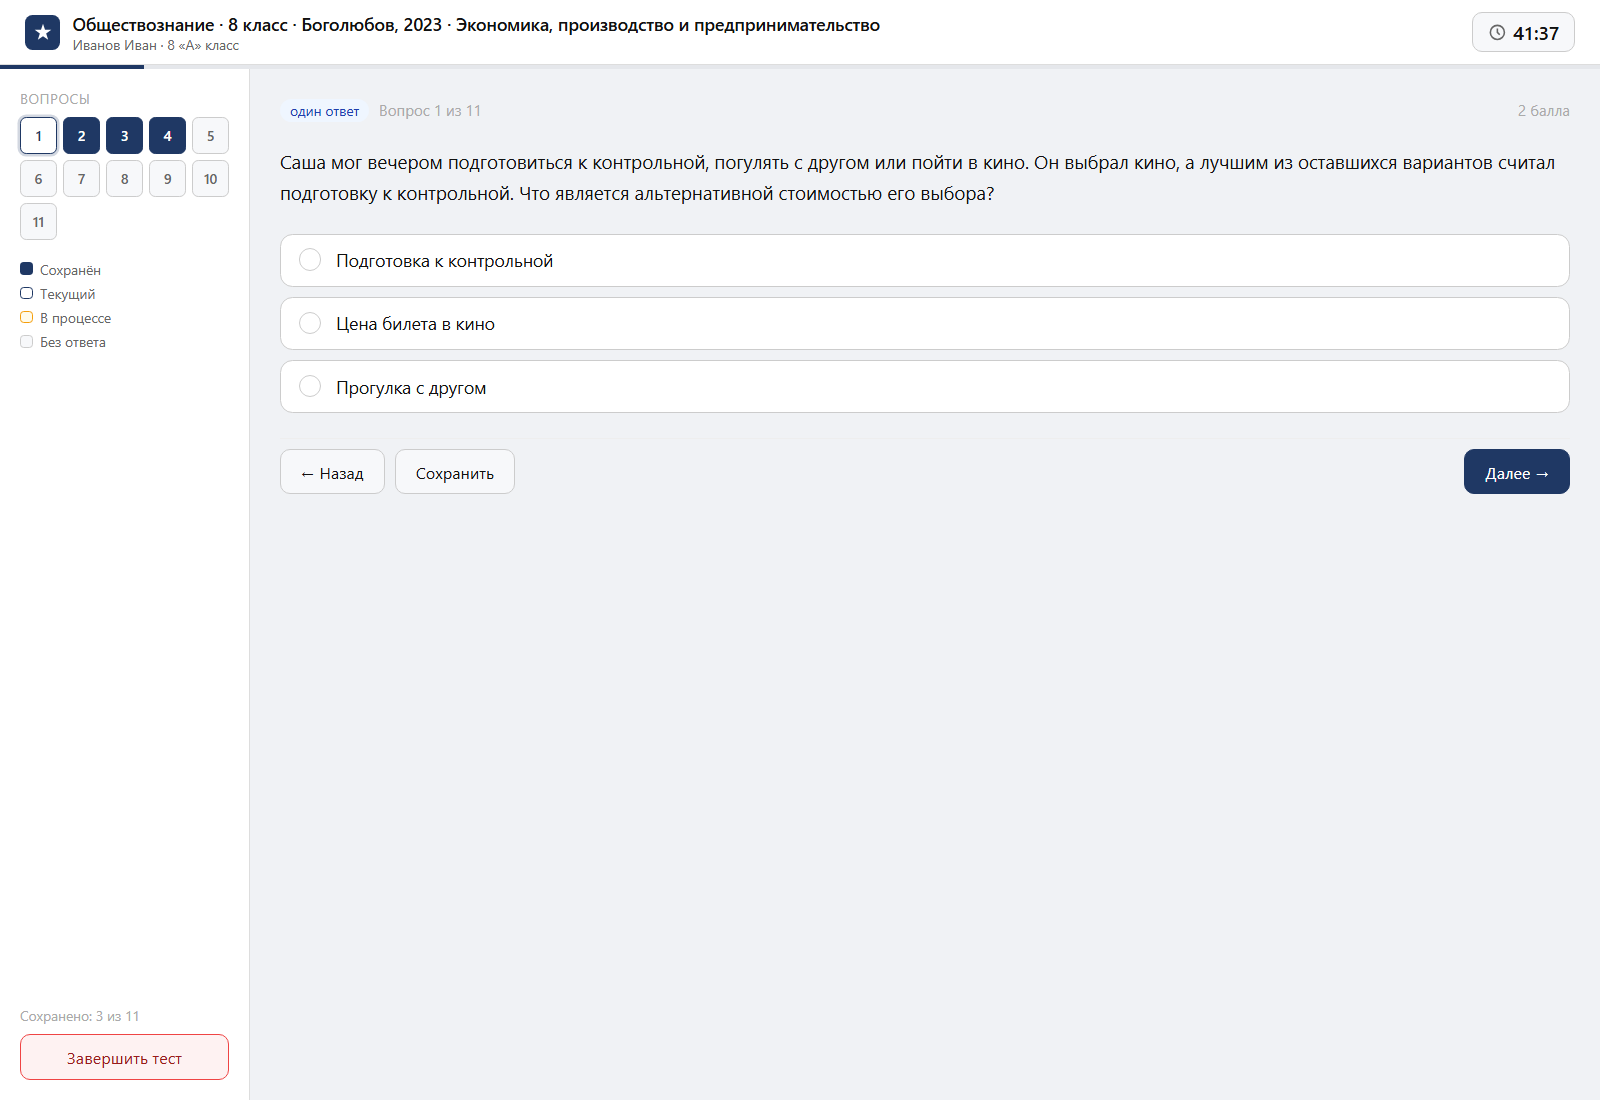The image size is (1600, 1100).
Task: Jump to question 8
Action: tap(124, 179)
